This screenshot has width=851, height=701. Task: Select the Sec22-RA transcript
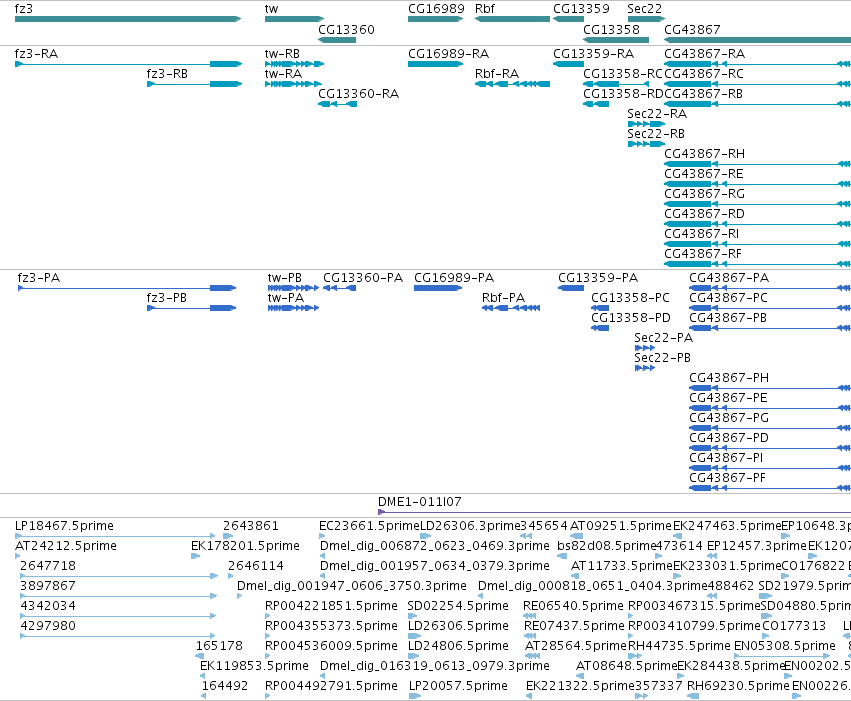point(646,124)
